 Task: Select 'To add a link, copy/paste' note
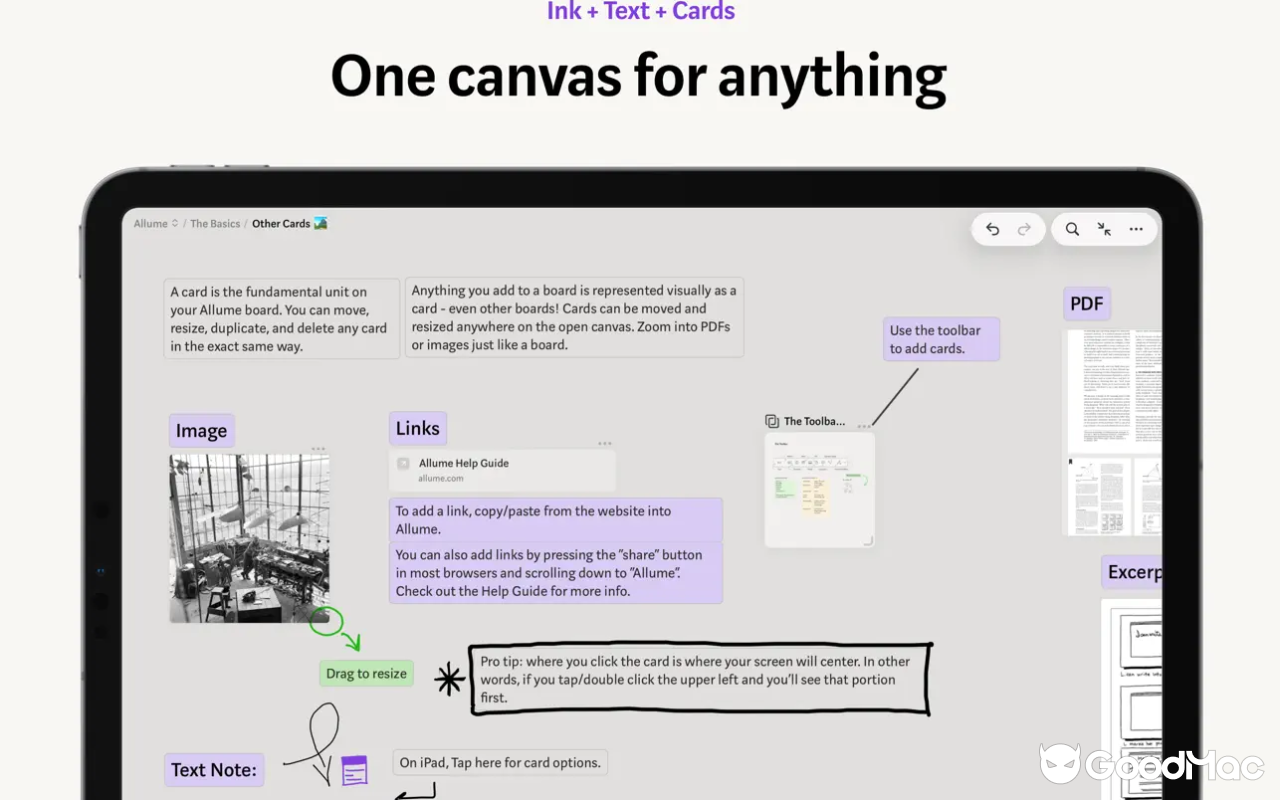click(x=556, y=520)
